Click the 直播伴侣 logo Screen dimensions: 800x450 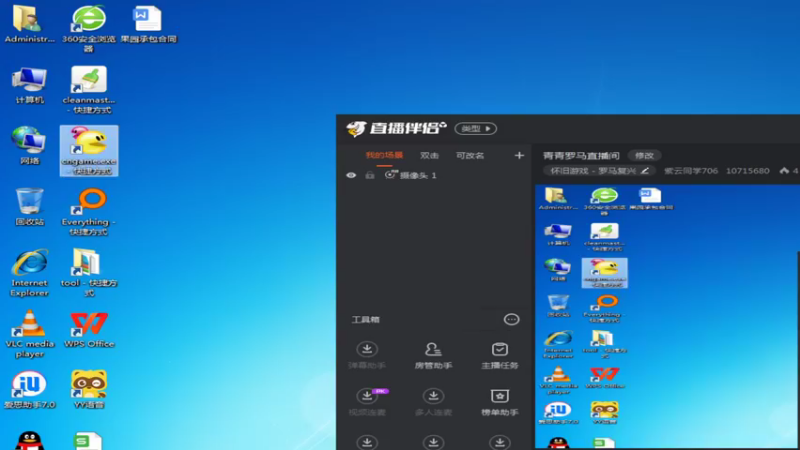pyautogui.click(x=396, y=128)
